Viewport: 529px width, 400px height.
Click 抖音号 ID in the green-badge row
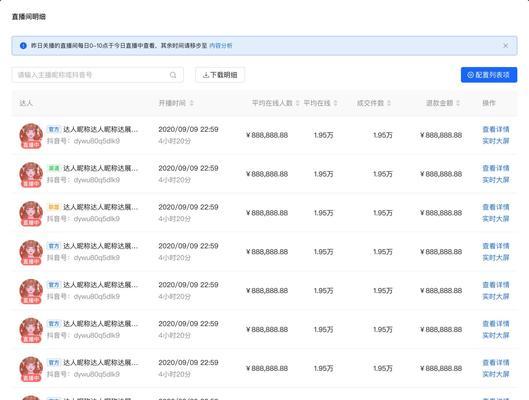pyautogui.click(x=83, y=180)
